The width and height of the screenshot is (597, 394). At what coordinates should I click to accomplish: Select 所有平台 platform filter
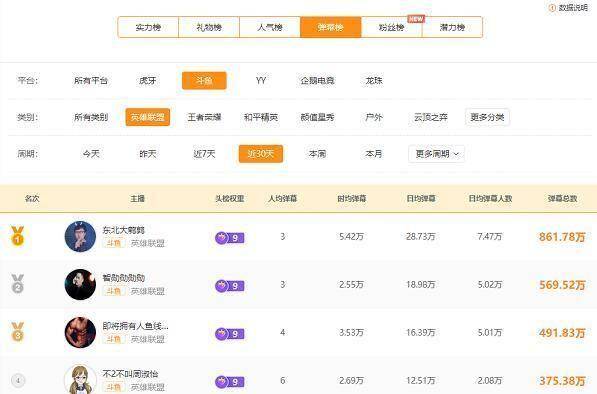pos(91,81)
